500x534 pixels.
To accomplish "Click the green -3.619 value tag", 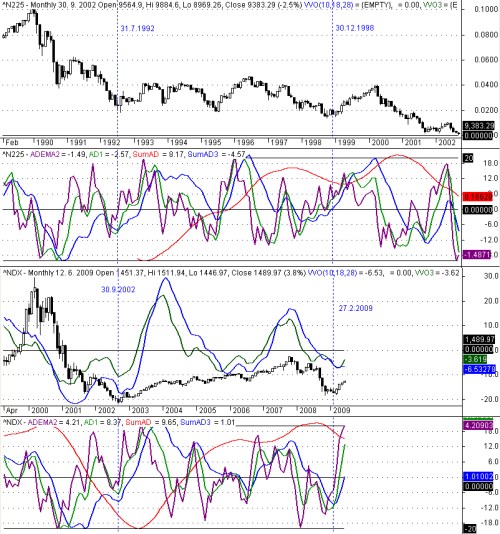I will tap(475, 359).
